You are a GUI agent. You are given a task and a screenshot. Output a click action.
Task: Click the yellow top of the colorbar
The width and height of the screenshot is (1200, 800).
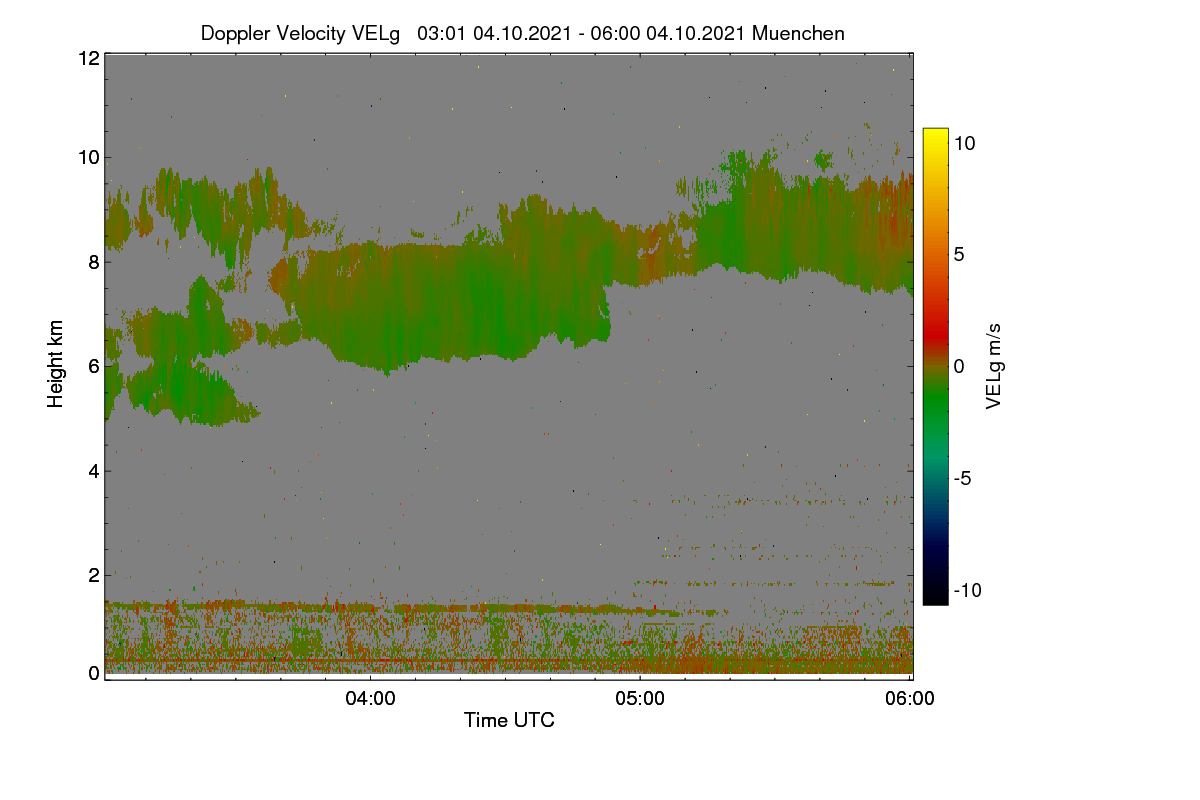[935, 135]
